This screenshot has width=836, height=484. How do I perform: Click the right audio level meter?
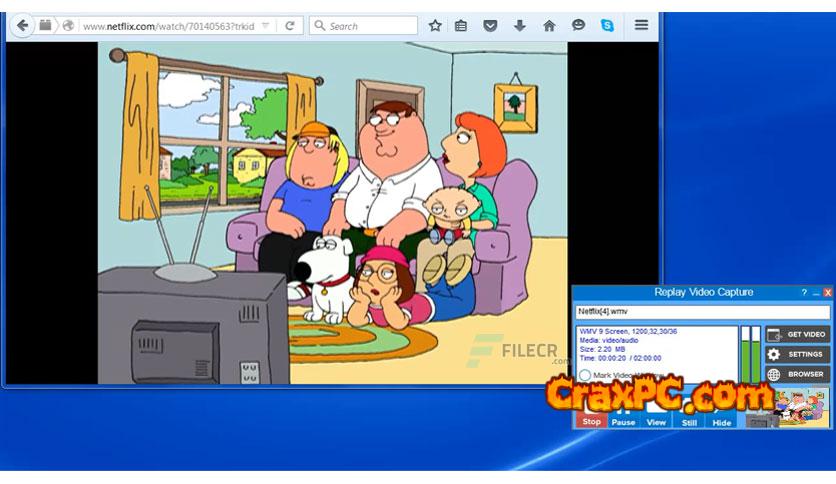click(756, 354)
